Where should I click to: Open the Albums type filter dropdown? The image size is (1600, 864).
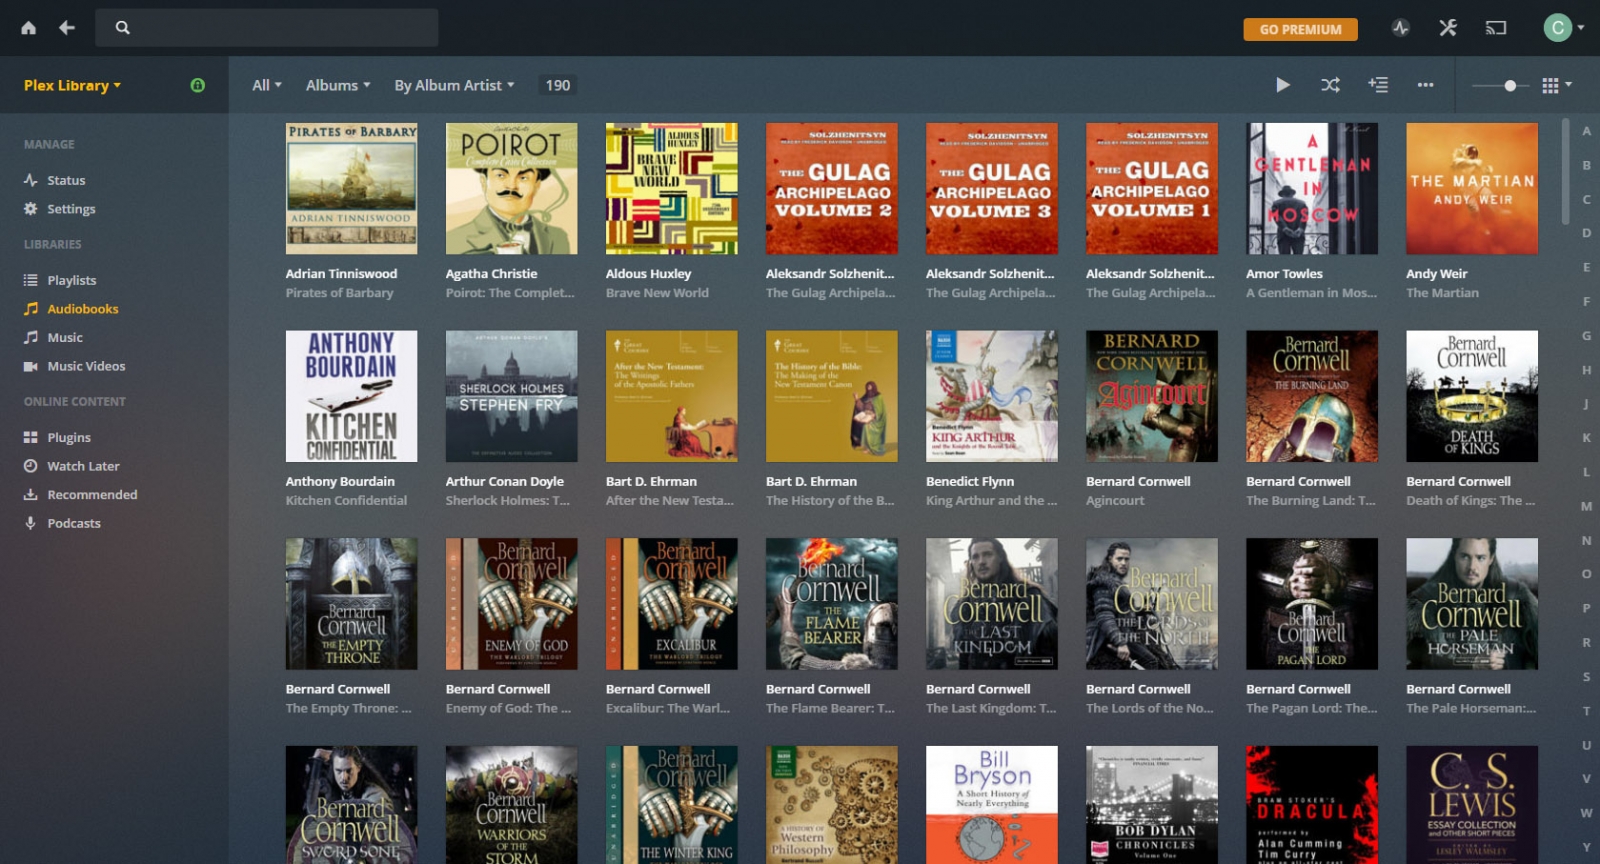[338, 85]
